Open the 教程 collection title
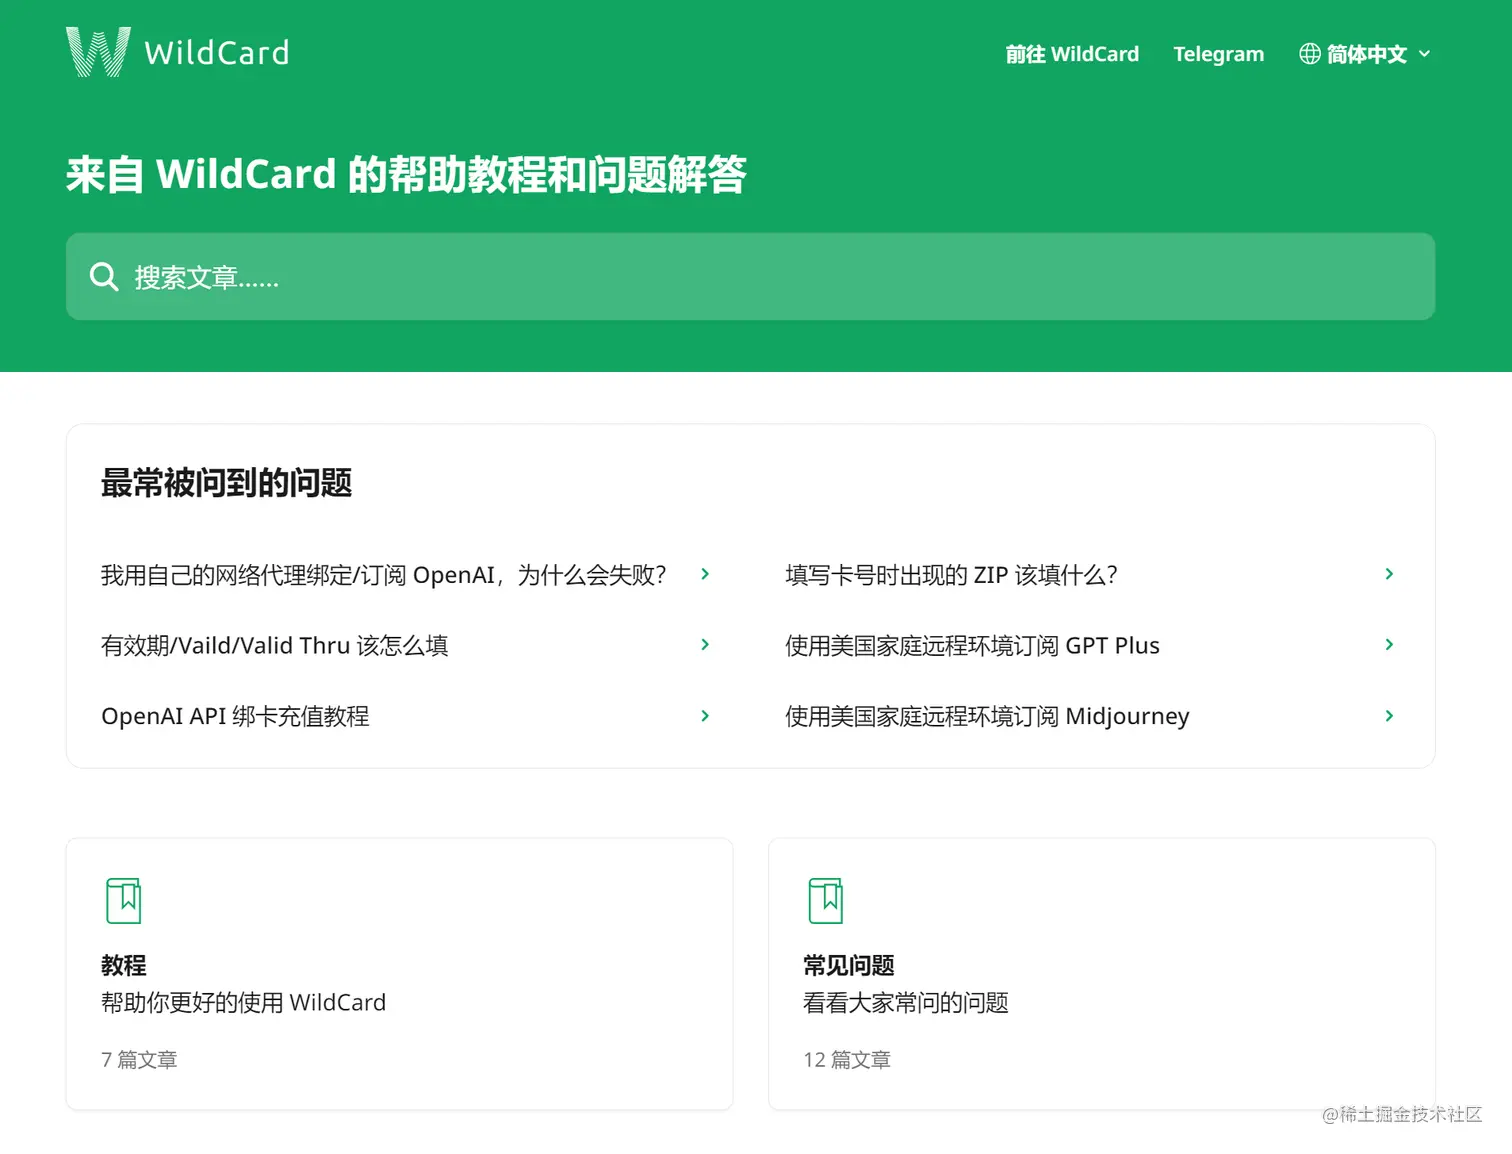1512x1154 pixels. pyautogui.click(x=124, y=965)
